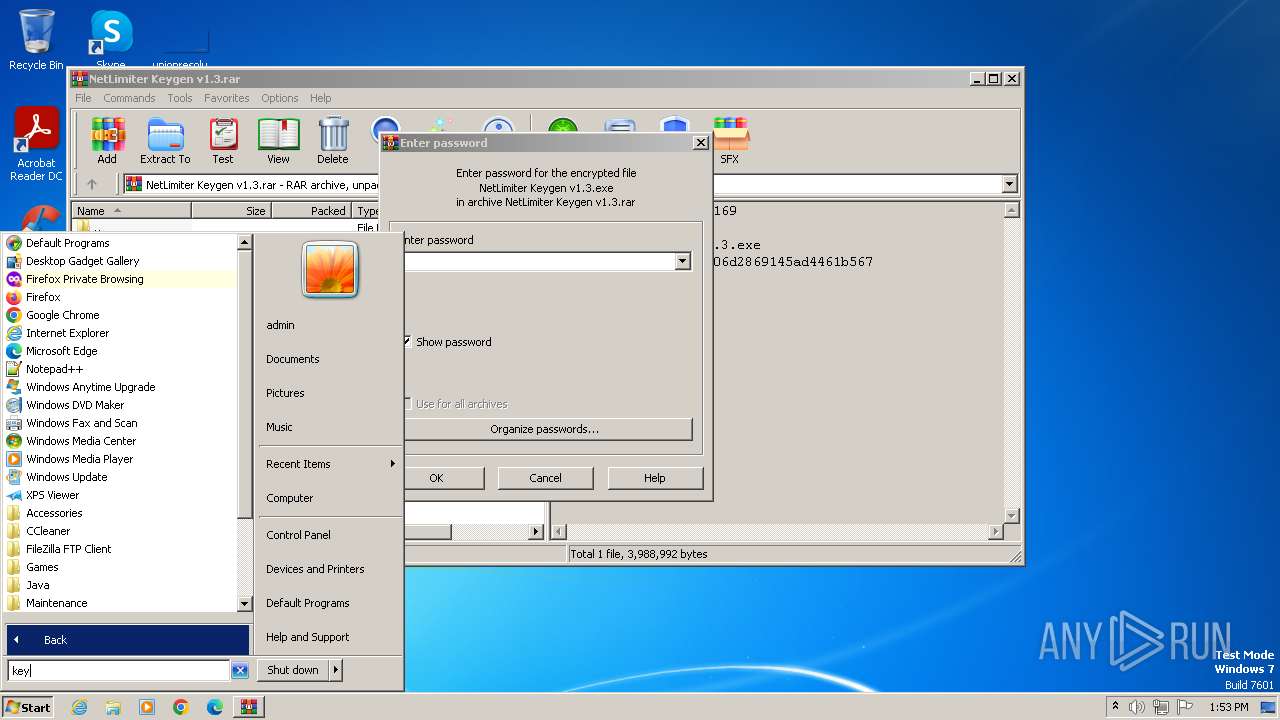The height and width of the screenshot is (720, 1280).
Task: Open Notepad++ from Start menu list
Action: (x=121, y=369)
